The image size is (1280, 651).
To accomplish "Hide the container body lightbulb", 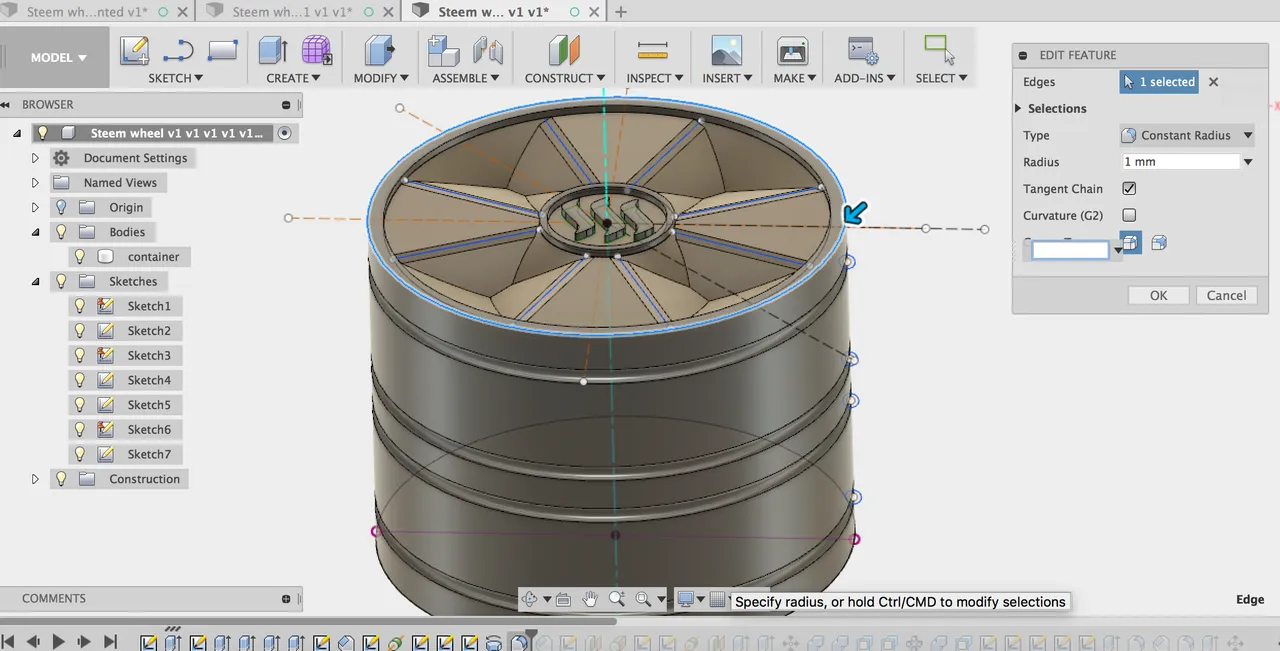I will (80, 257).
